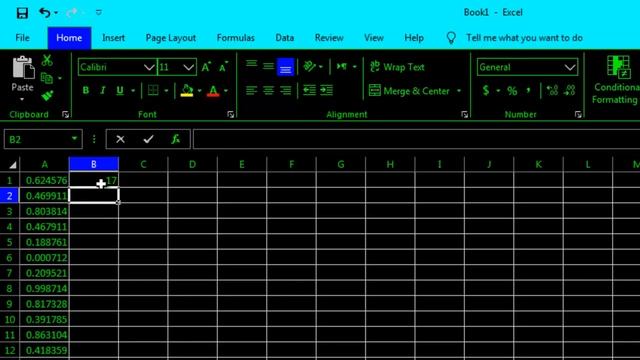Click Merge & Center
Screen dimensions: 640x360
point(409,91)
